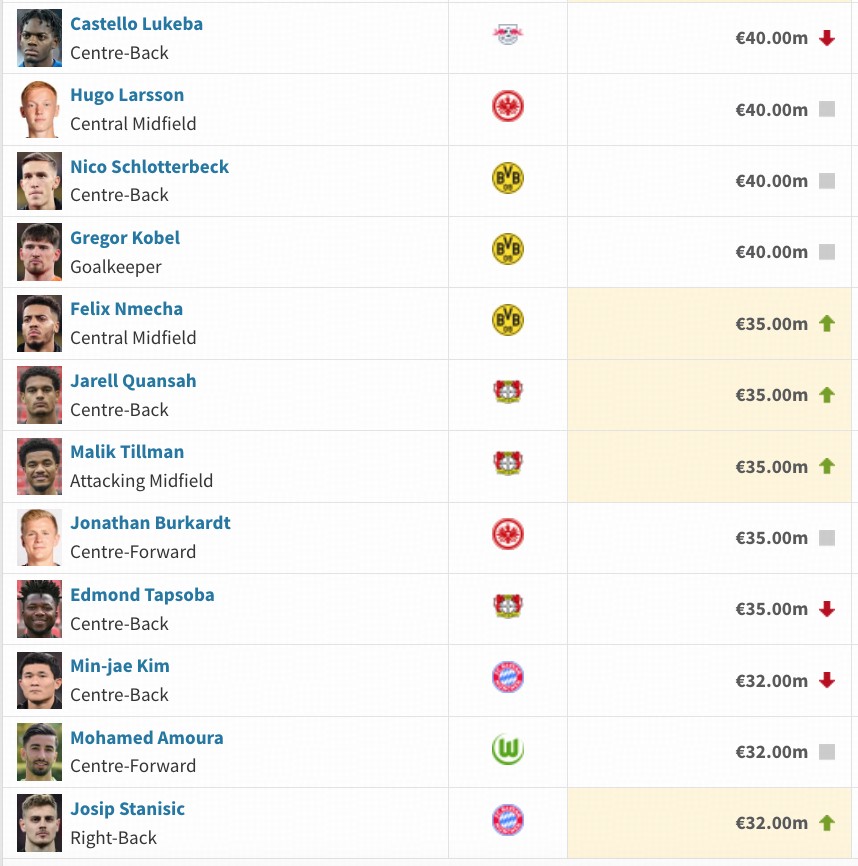
Task: Click grey unchanged marker for Gregor Kobel
Action: coord(826,252)
